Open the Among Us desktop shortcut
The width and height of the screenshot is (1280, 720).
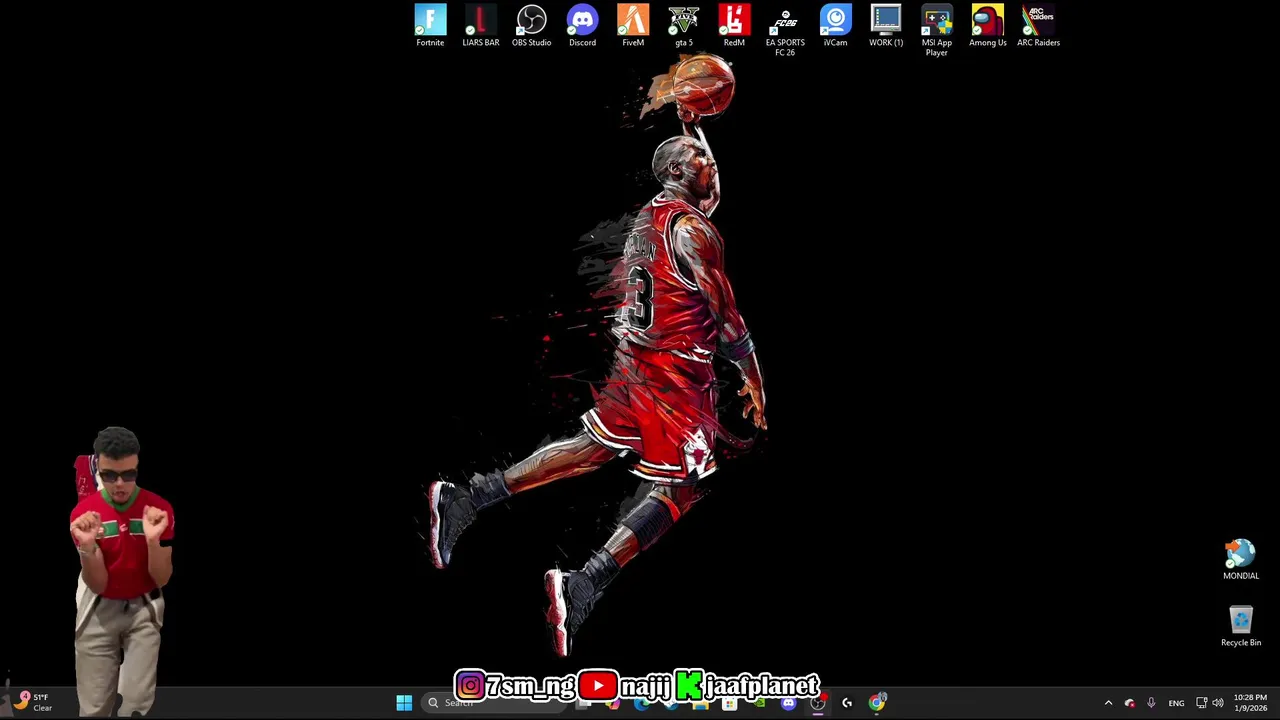click(988, 26)
